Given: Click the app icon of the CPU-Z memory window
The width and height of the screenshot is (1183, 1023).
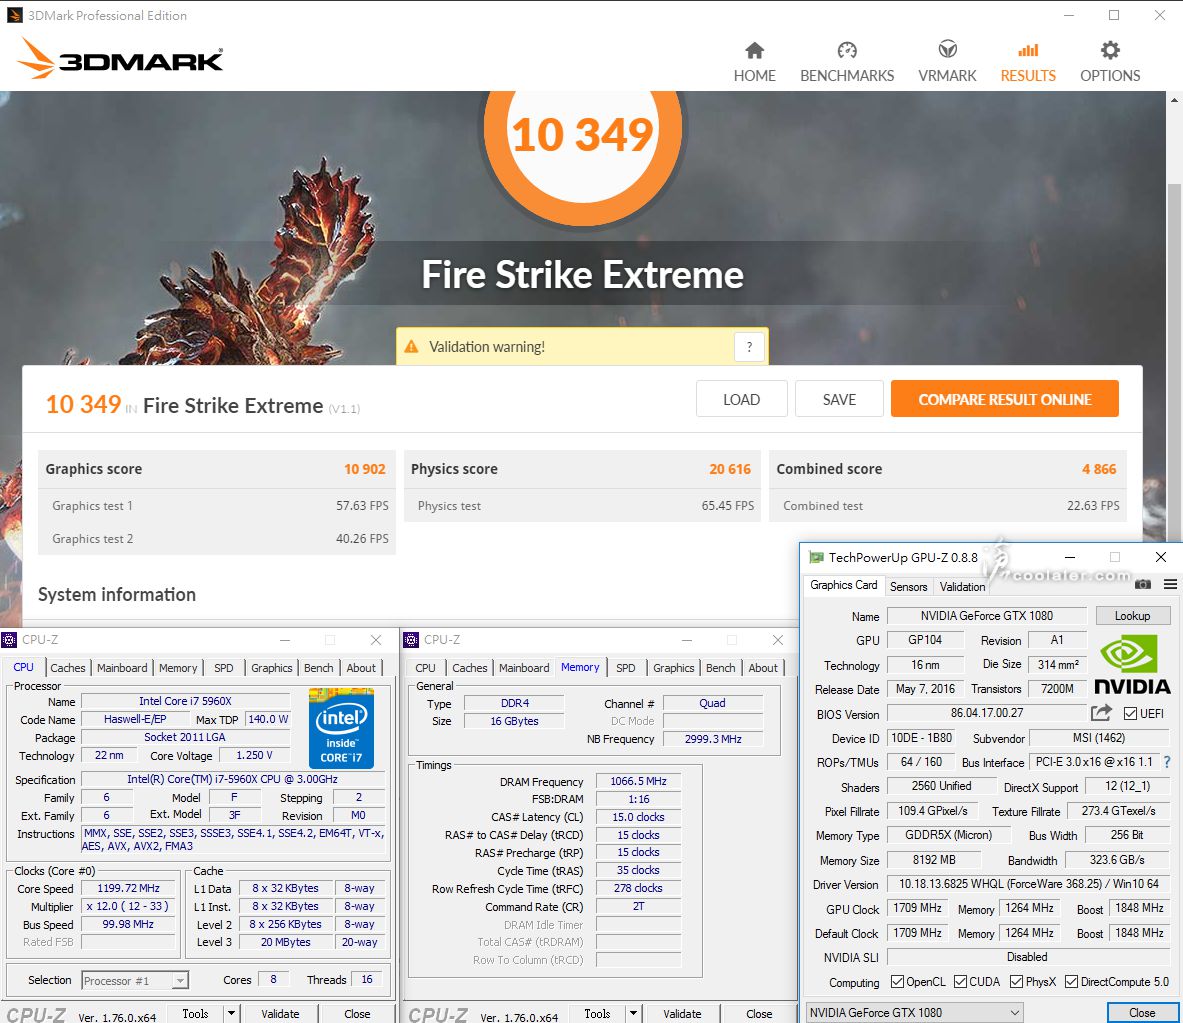Looking at the screenshot, I should coord(411,640).
